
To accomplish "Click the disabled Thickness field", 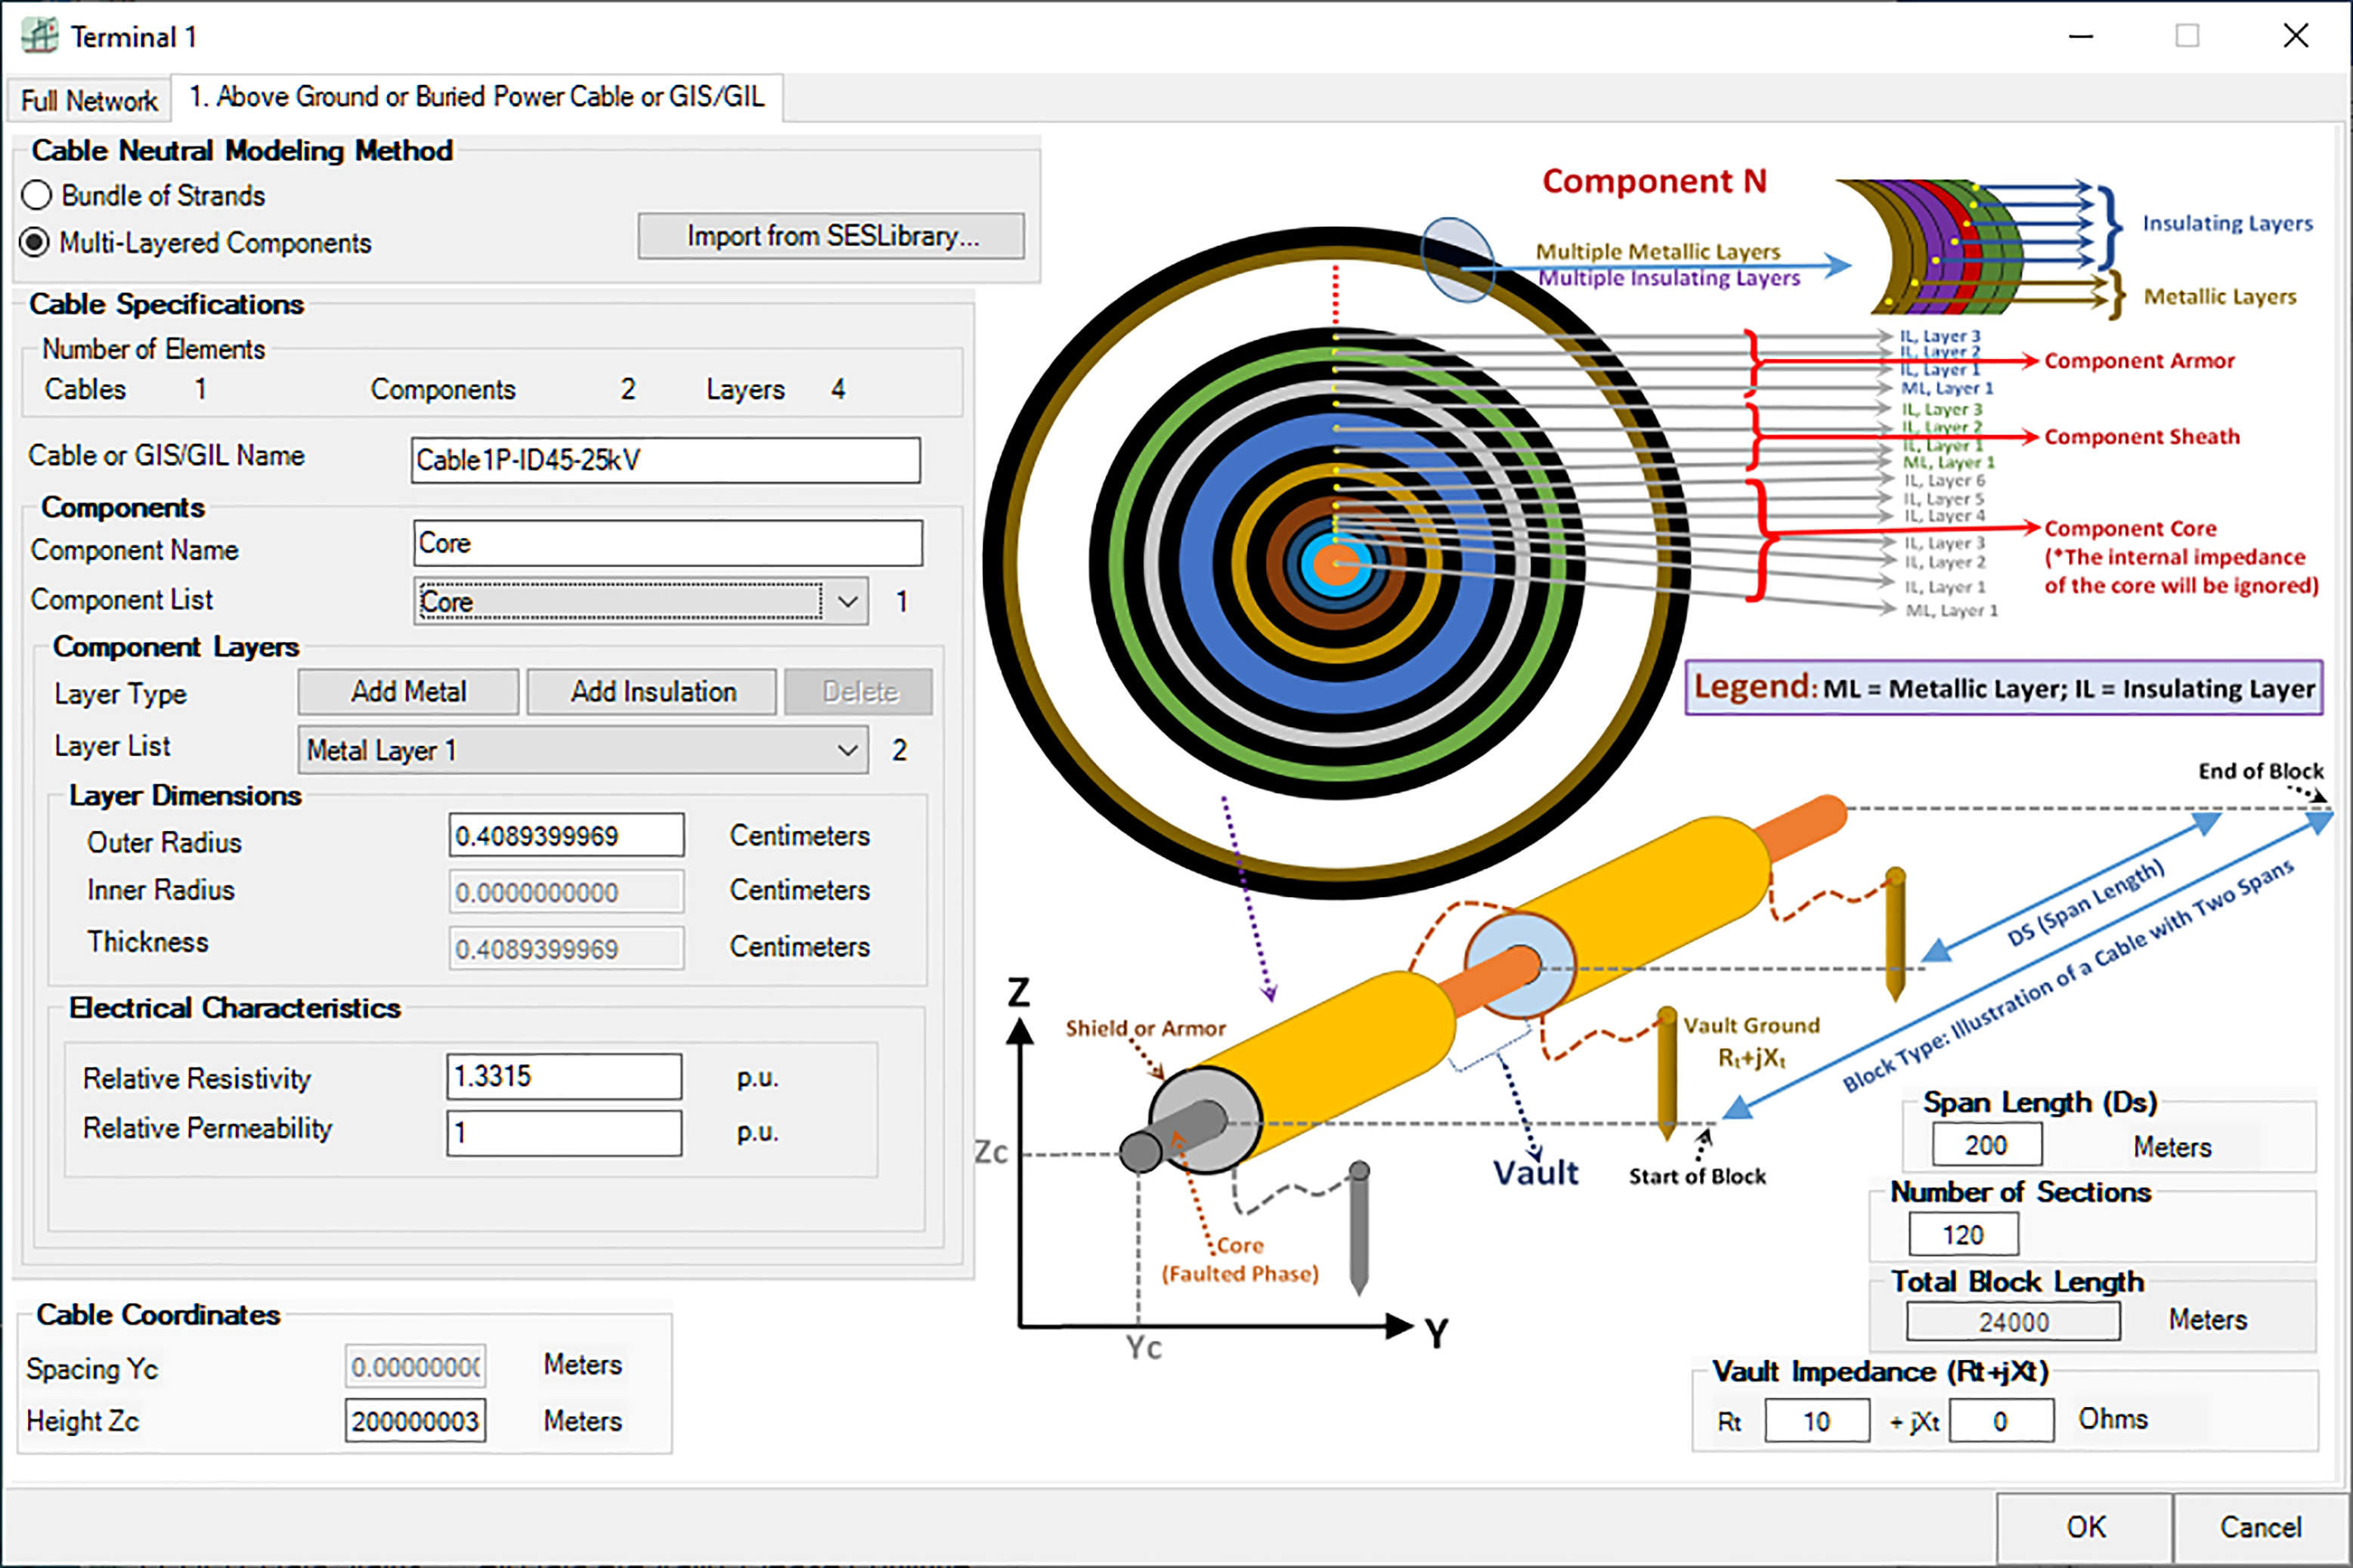I will (566, 948).
